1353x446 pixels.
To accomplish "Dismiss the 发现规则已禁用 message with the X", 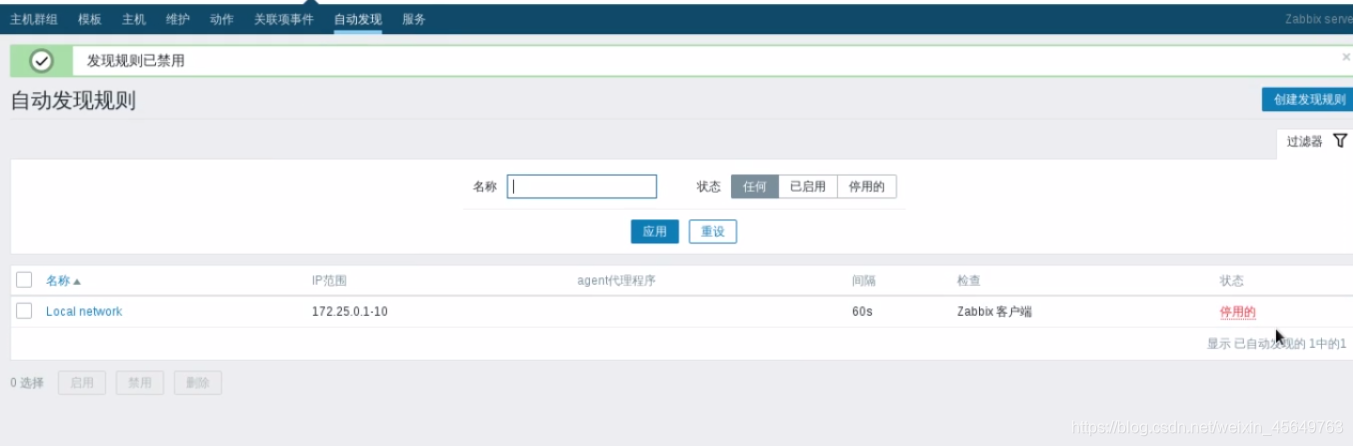I will pos(1345,58).
